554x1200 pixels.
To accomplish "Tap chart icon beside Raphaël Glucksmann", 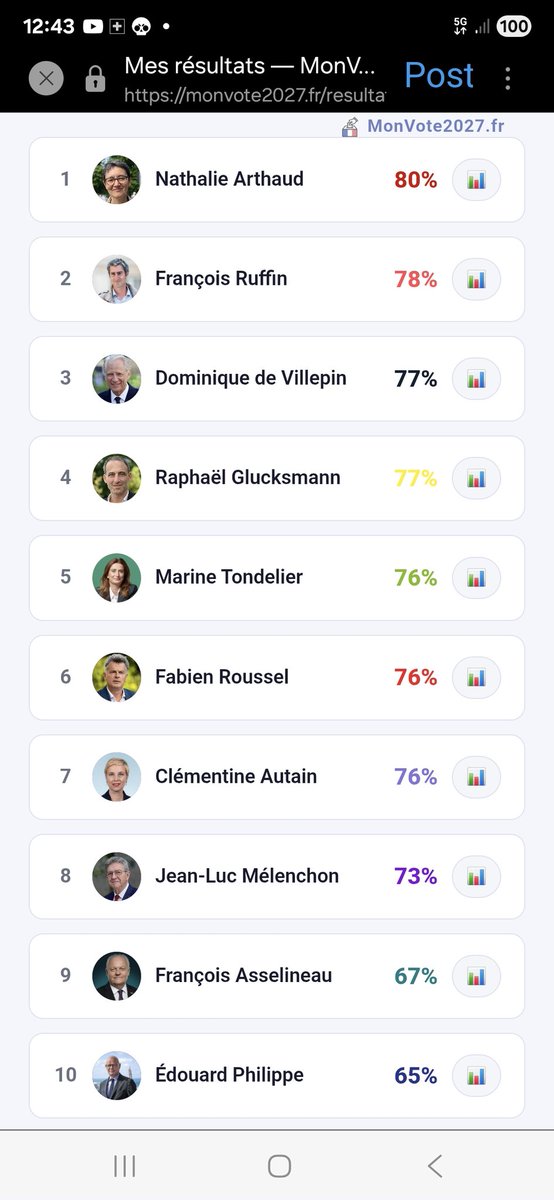I will pos(476,478).
